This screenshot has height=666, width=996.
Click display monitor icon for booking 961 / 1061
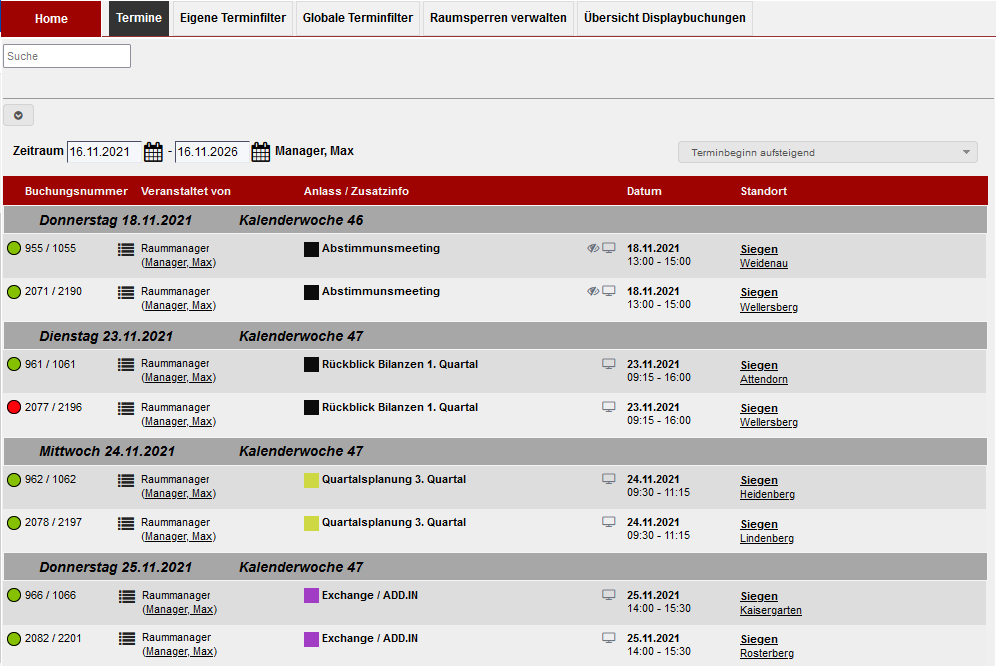pos(609,364)
